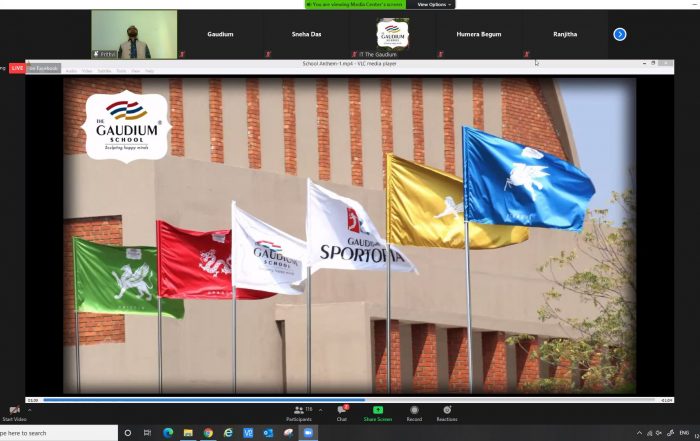Image resolution: width=700 pixels, height=441 pixels.
Task: Open the Participants panel
Action: (299, 413)
